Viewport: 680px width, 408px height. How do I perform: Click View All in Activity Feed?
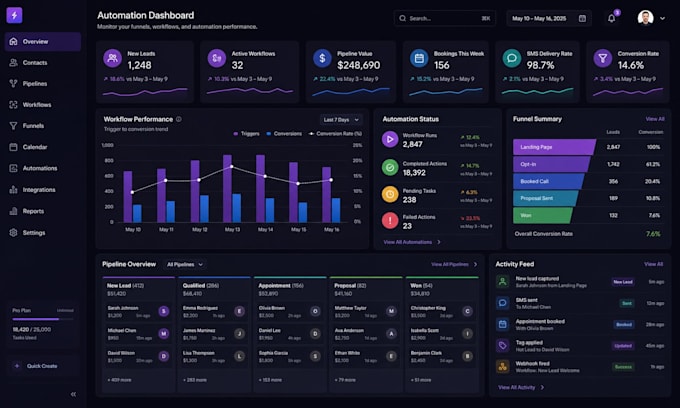654,264
